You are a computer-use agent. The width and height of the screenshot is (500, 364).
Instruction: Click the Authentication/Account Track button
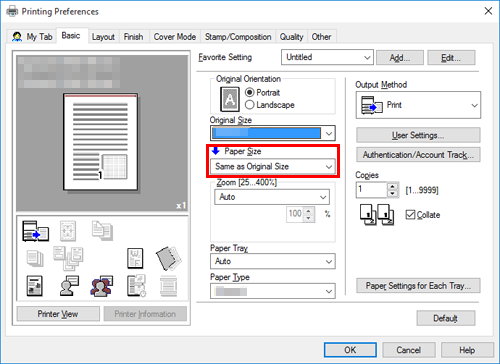coord(418,155)
